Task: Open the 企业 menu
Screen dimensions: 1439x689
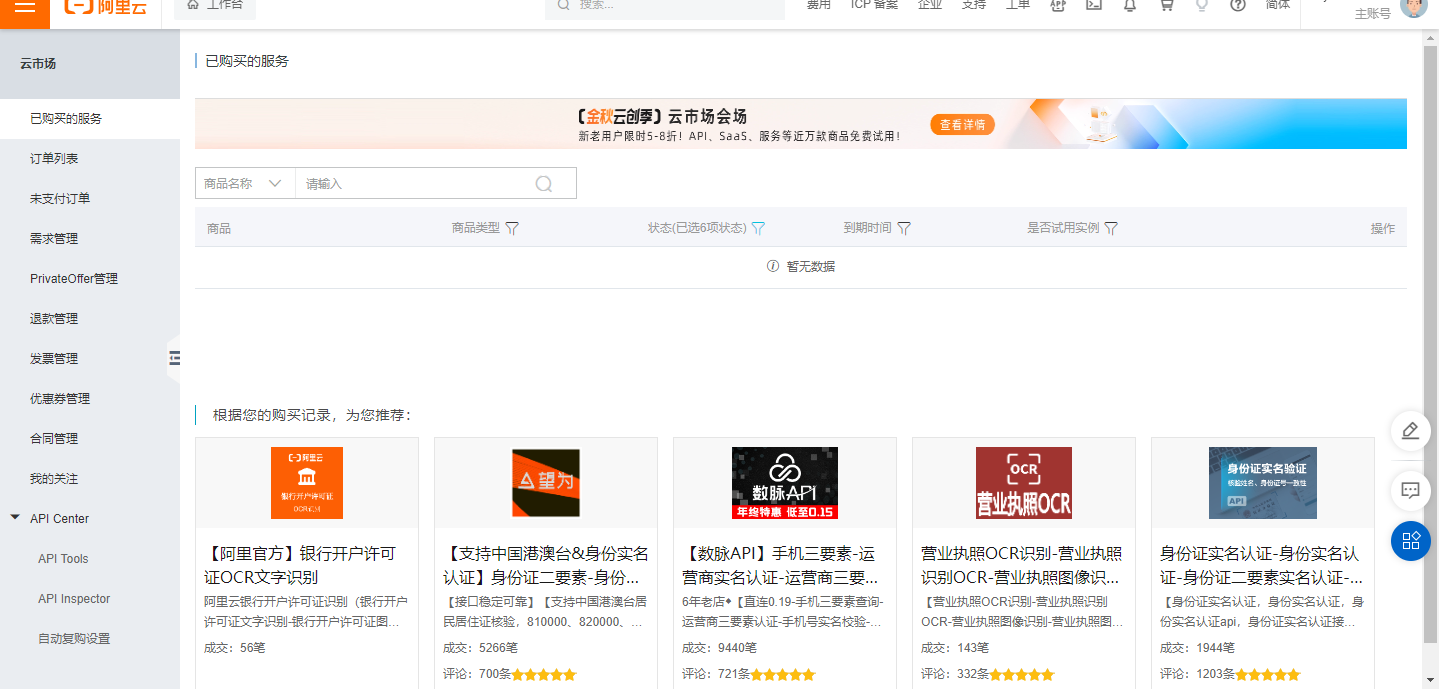Action: pos(930,5)
